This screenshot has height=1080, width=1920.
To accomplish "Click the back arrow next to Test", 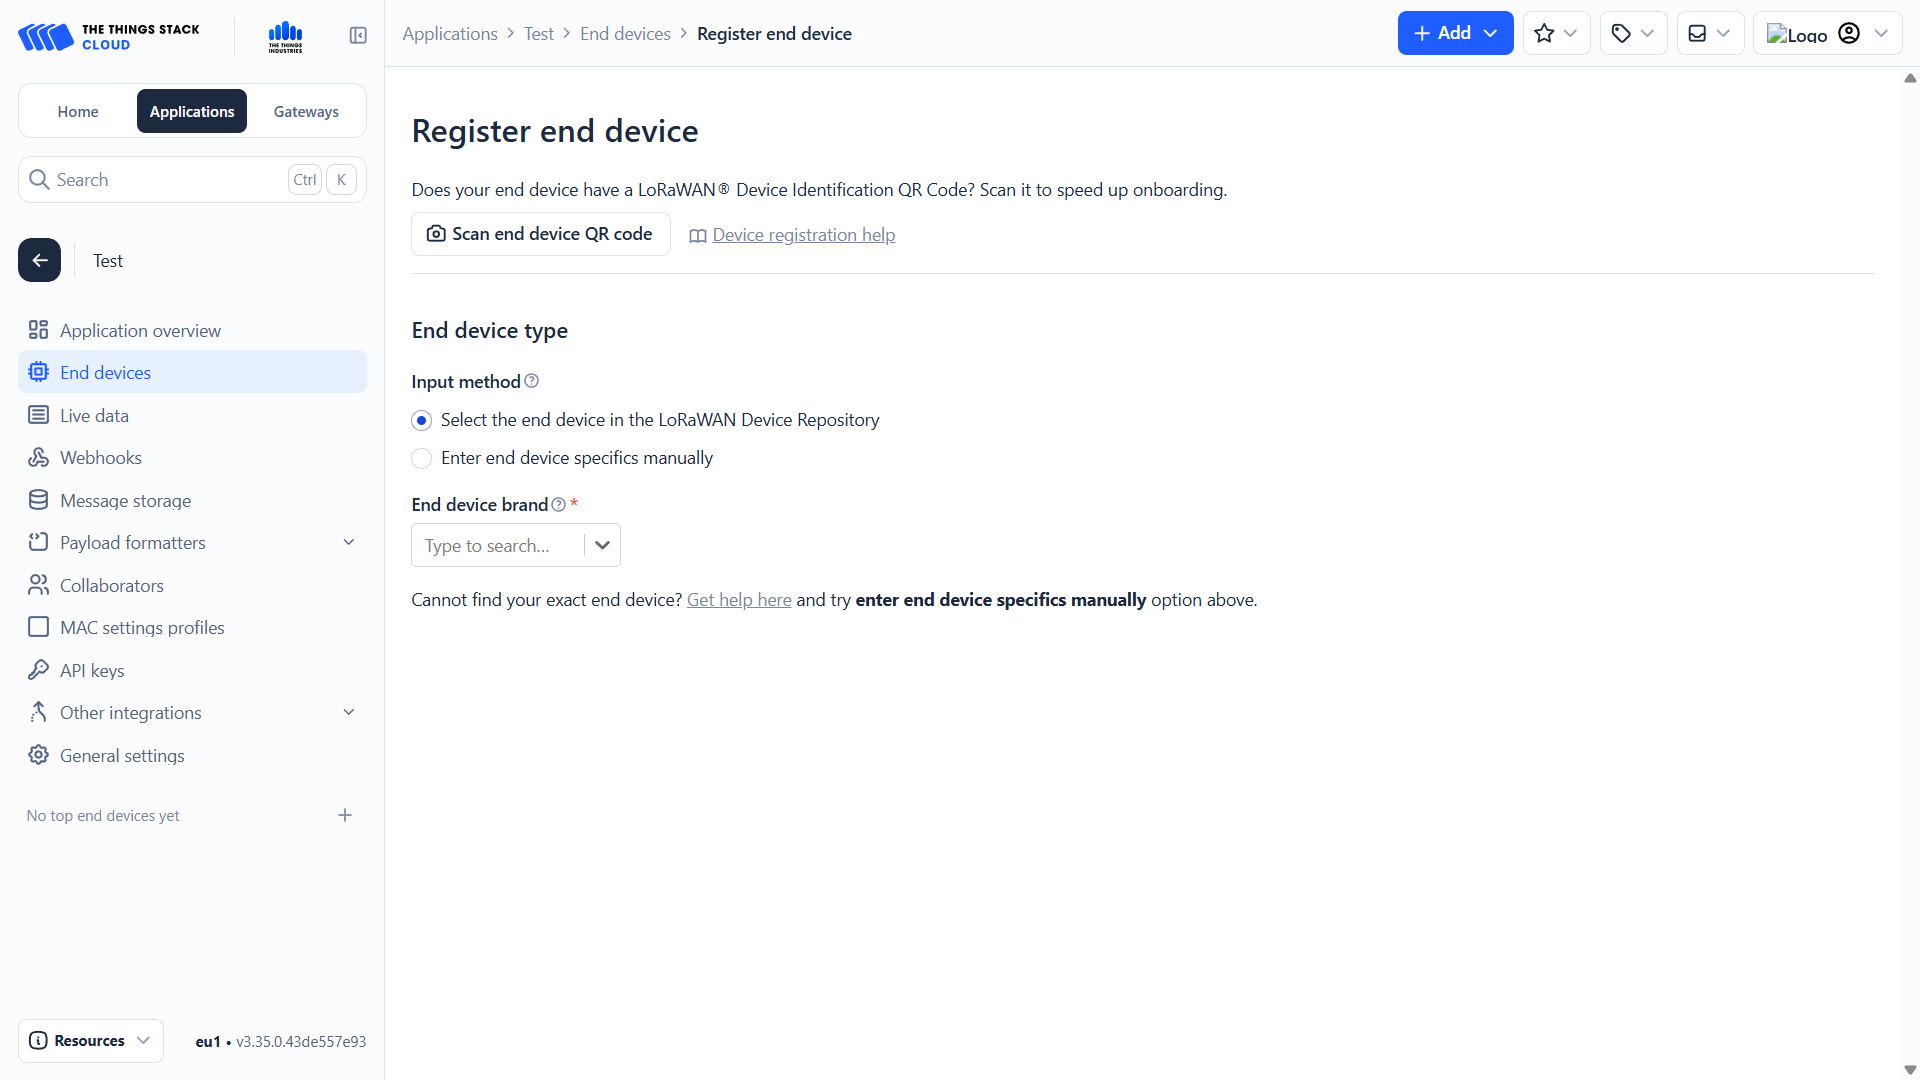I will [x=40, y=260].
